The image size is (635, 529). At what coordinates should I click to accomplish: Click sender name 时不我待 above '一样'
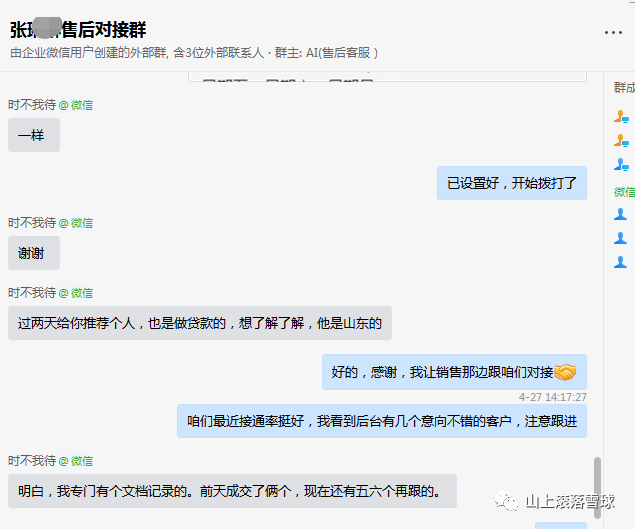click(x=32, y=105)
